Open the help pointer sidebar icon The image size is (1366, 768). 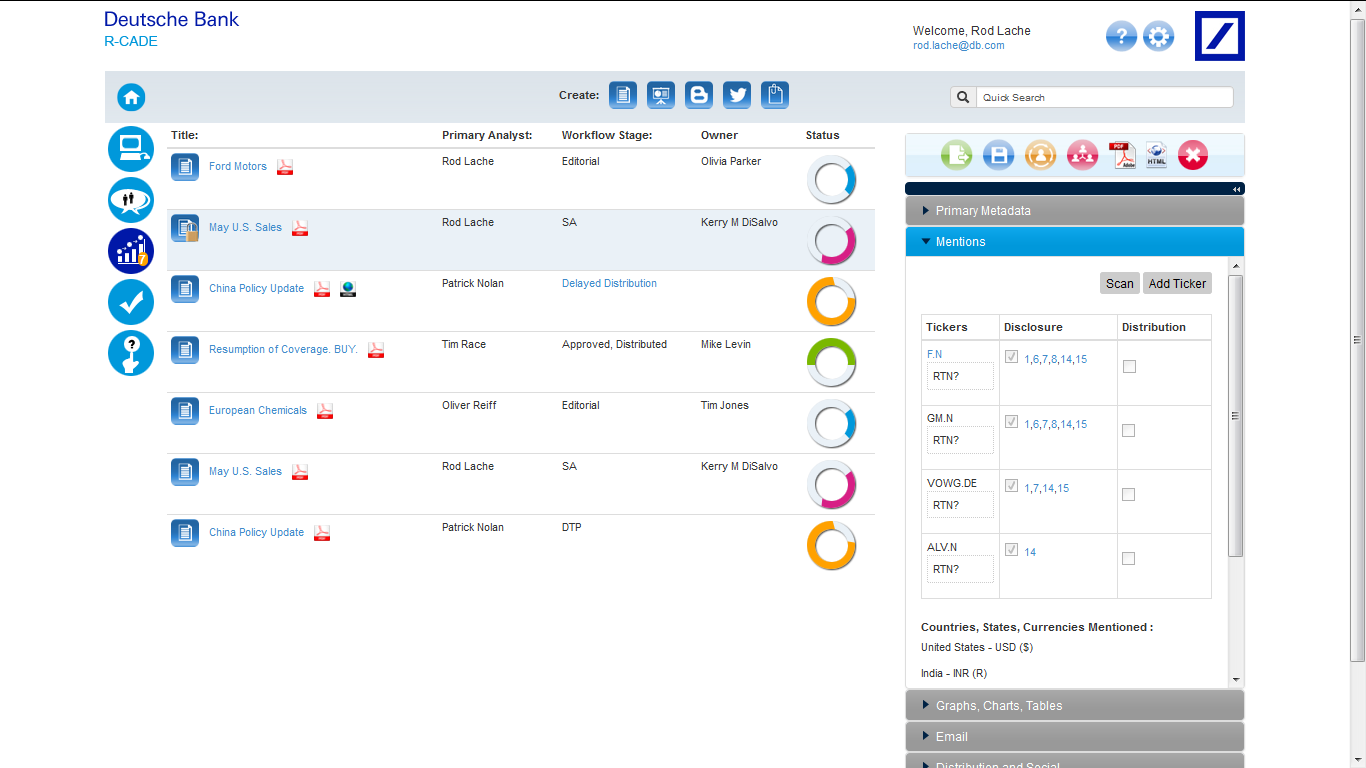coord(131,353)
